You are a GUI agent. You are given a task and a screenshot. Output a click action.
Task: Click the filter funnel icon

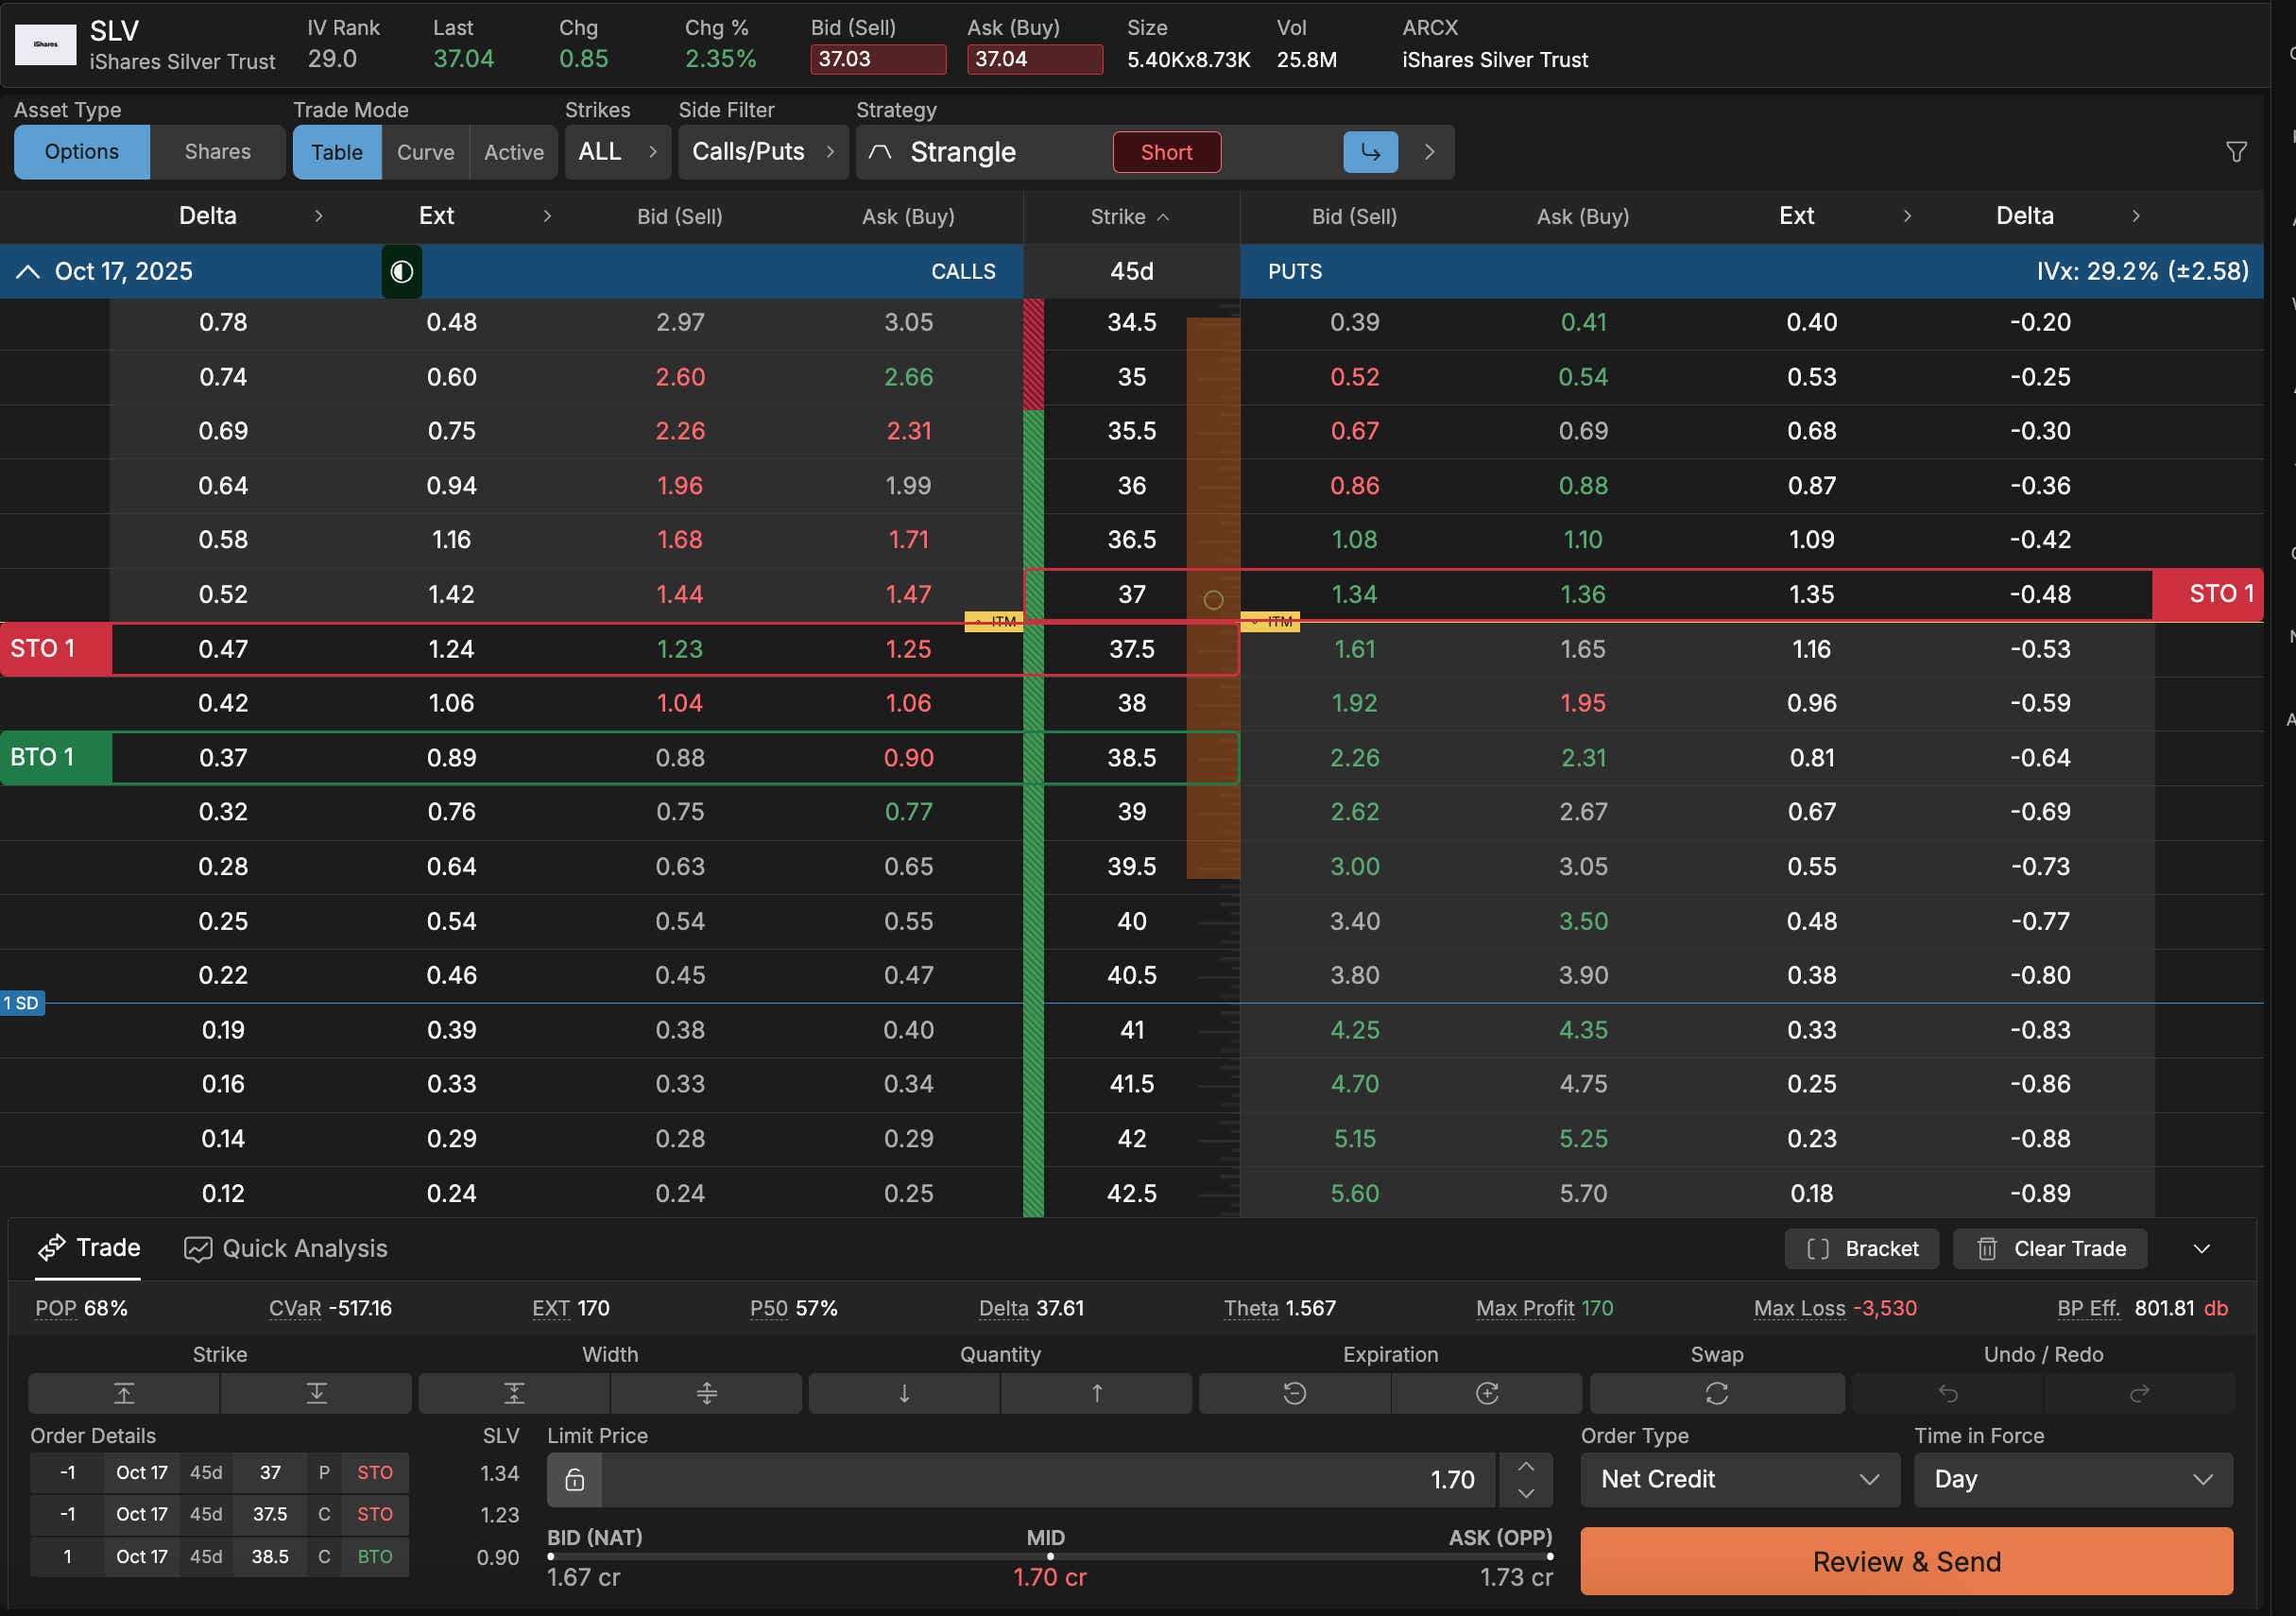tap(2236, 152)
